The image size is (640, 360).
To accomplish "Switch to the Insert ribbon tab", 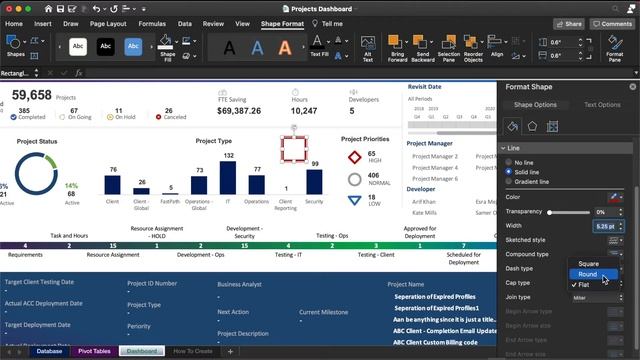I will (43, 24).
